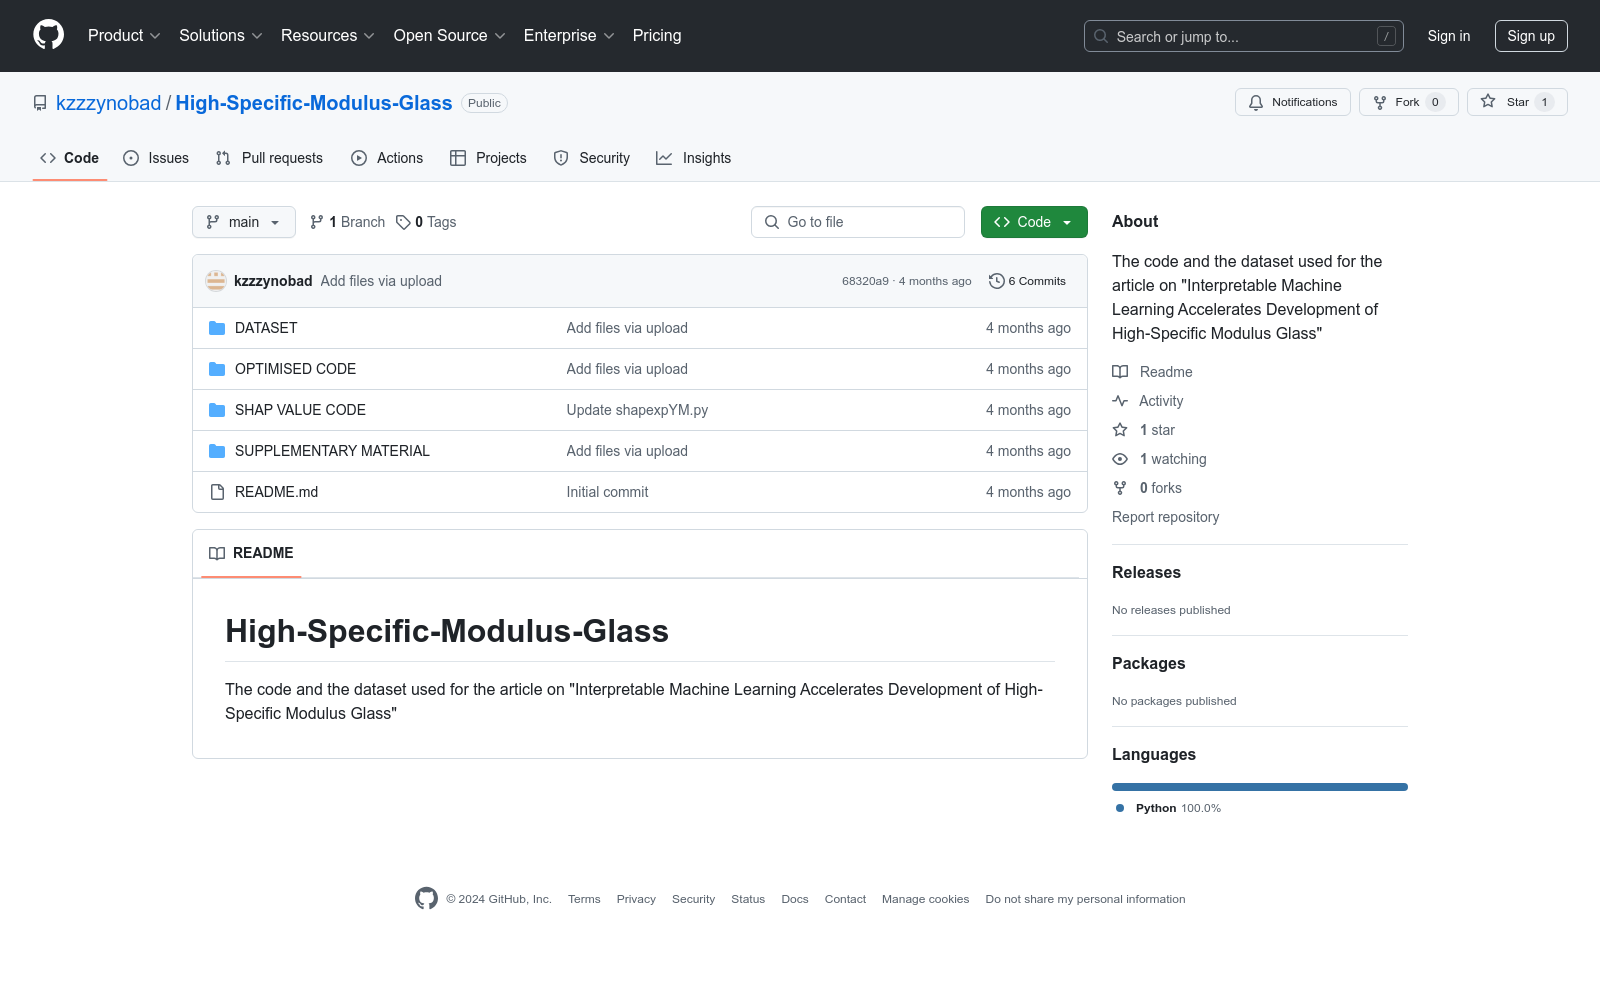Click the Docs footer link
Viewport: 1600px width, 1000px height.
795,899
